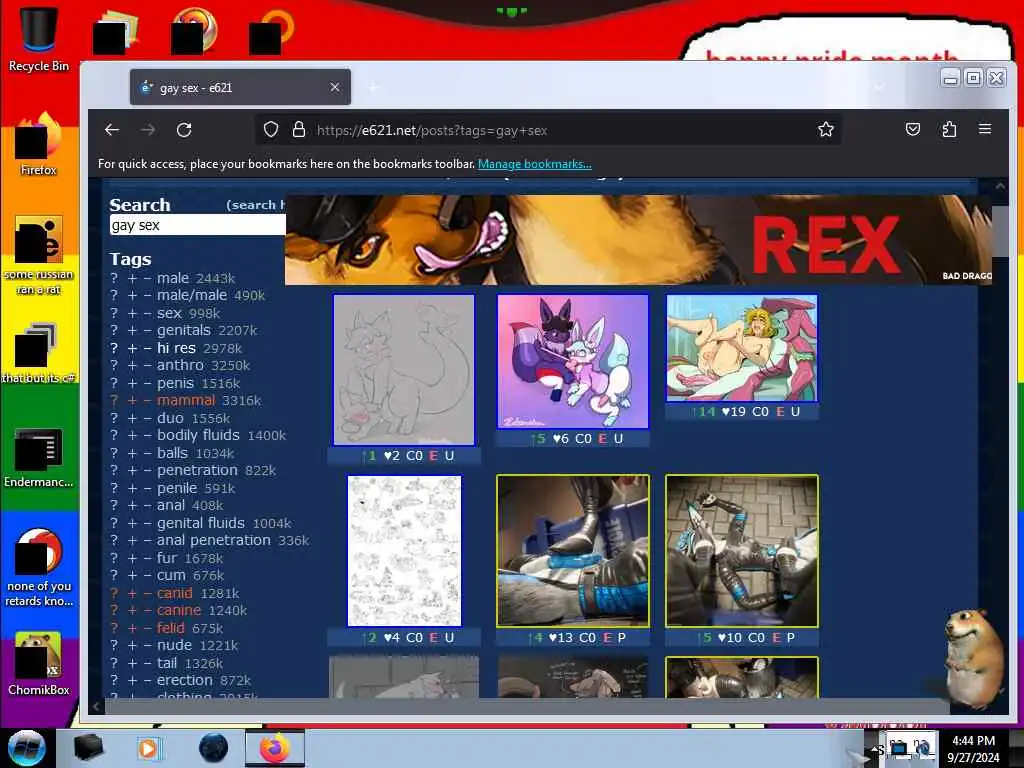Click the Manage bookmarks link

(x=535, y=164)
